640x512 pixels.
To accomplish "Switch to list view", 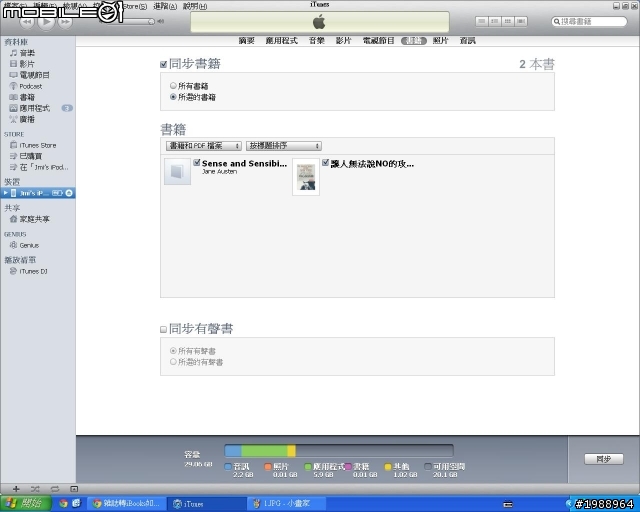I will click(x=482, y=21).
